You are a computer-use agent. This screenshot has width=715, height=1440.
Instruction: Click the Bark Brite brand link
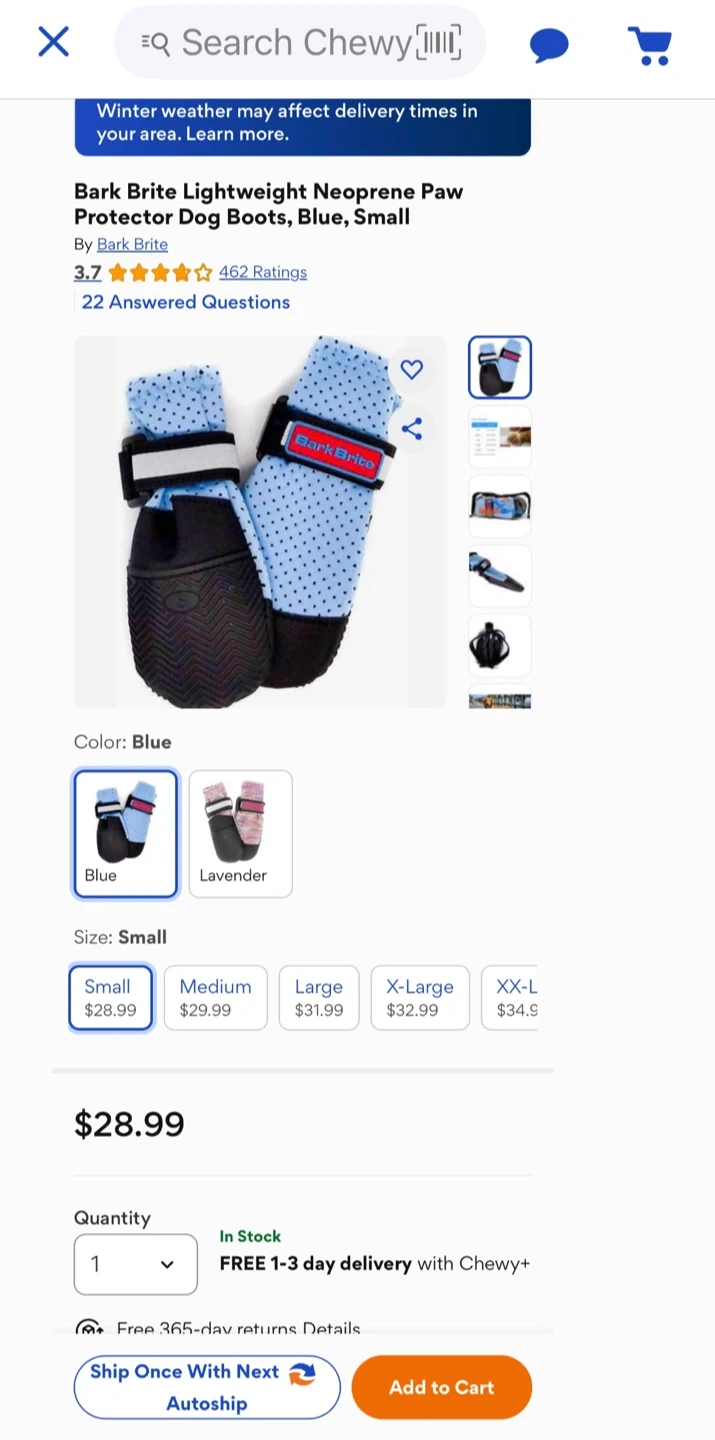pos(132,244)
